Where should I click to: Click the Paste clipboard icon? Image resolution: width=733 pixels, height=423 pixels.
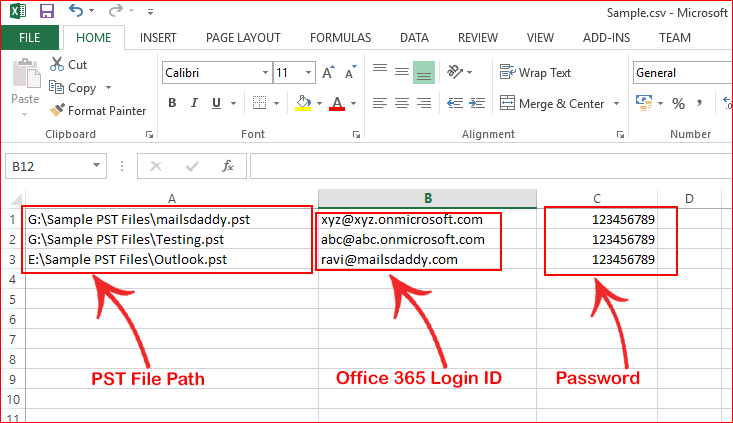26,73
